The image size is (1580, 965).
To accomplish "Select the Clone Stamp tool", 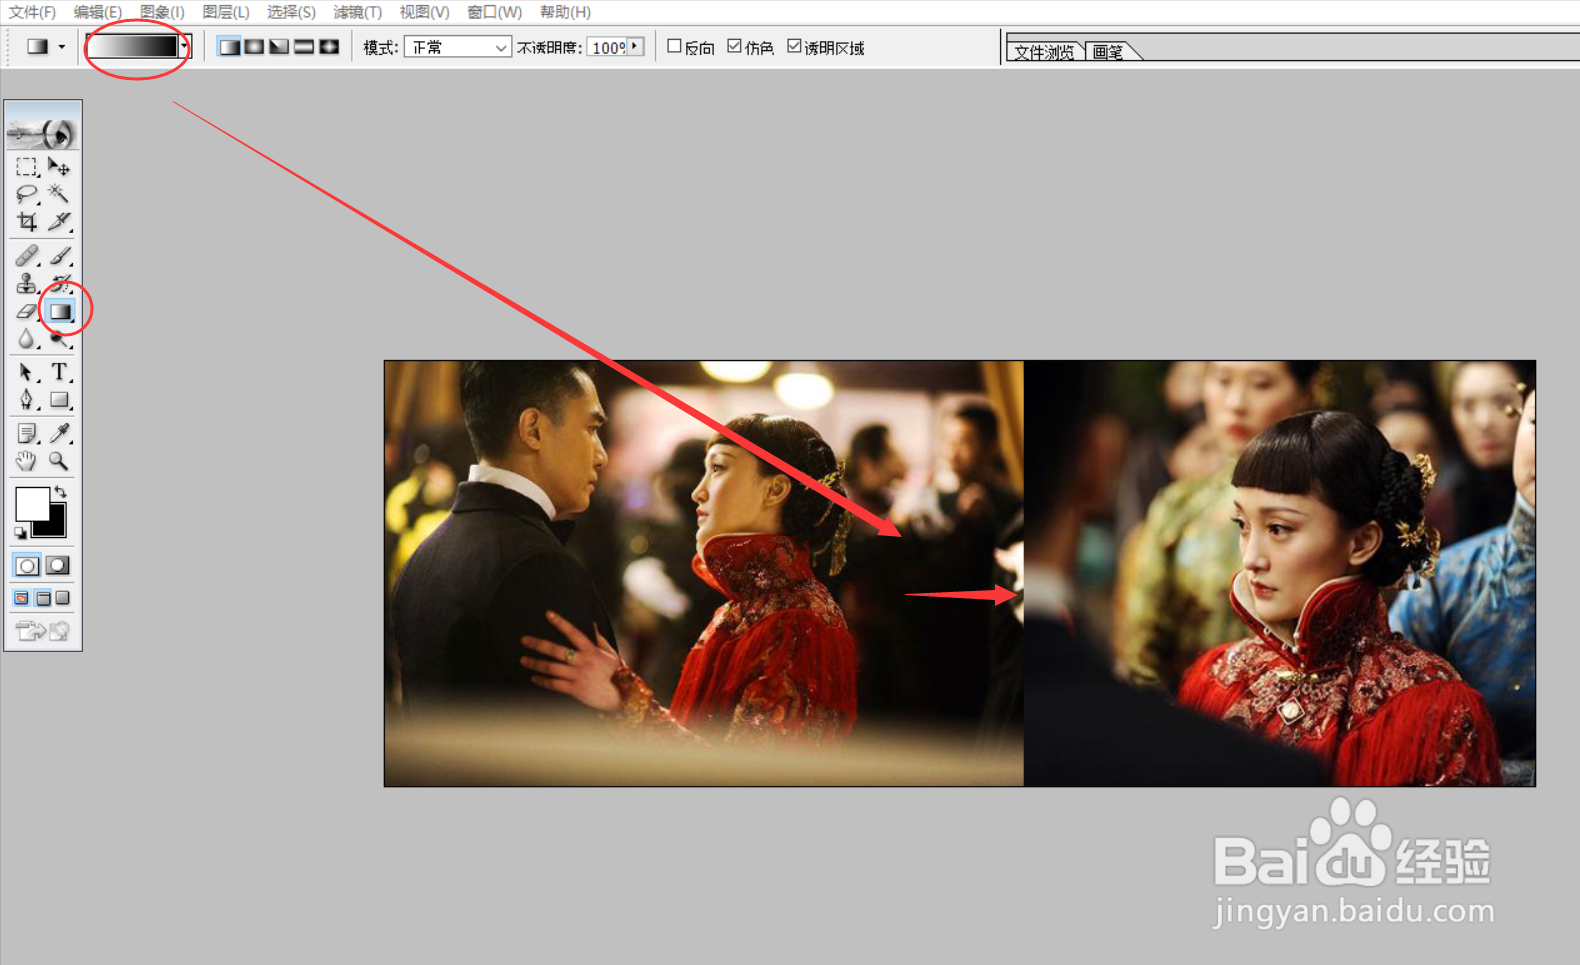I will [27, 284].
